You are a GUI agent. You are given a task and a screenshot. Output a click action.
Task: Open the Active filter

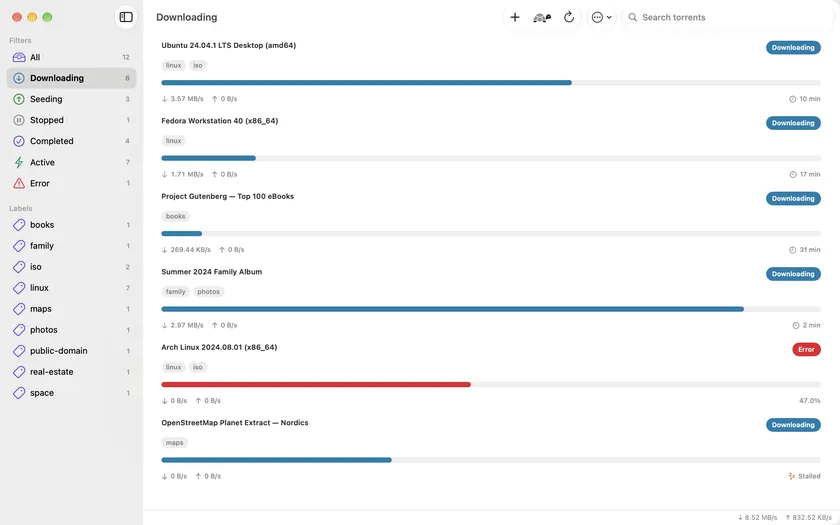(x=71, y=162)
